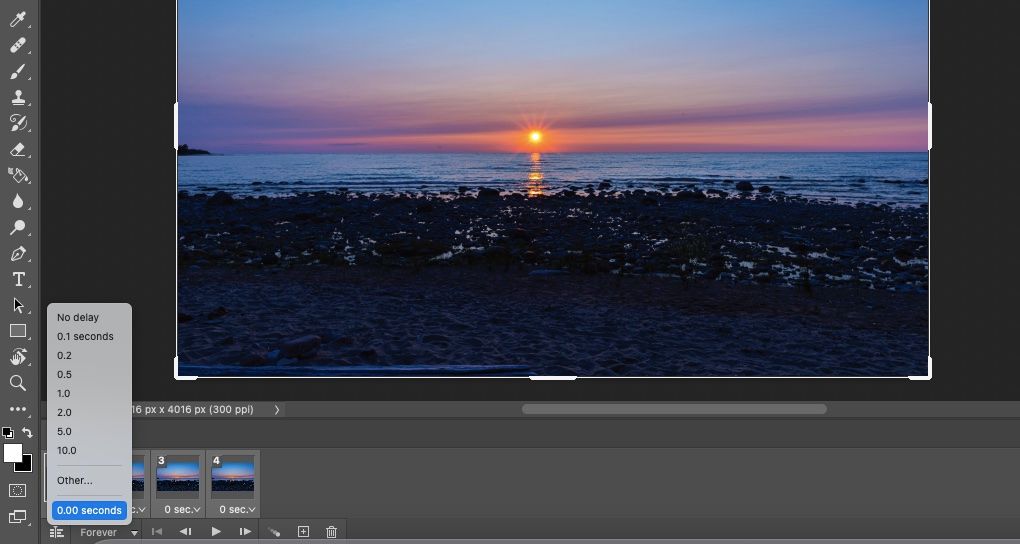1020x544 pixels.
Task: Duplicate the selected frame
Action: (x=304, y=532)
